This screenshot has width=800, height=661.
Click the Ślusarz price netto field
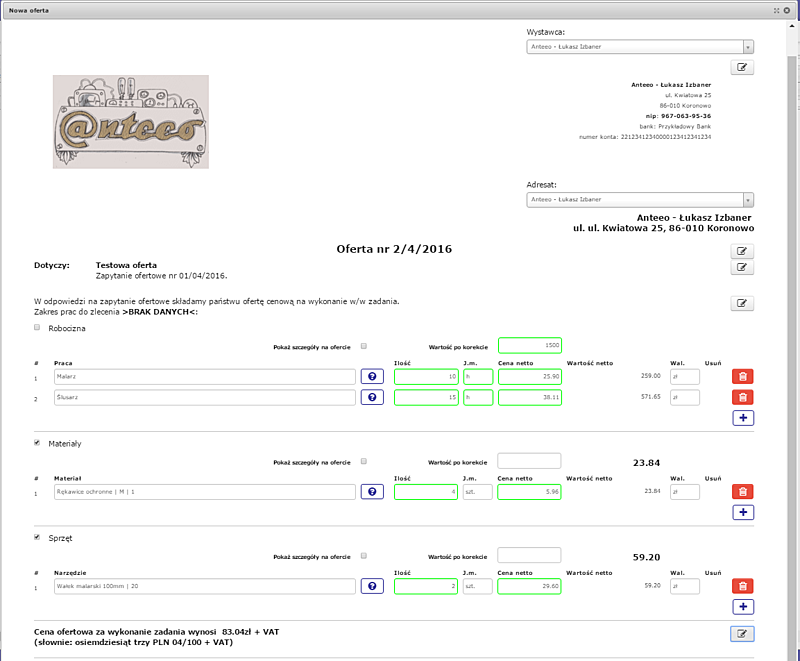pos(529,397)
